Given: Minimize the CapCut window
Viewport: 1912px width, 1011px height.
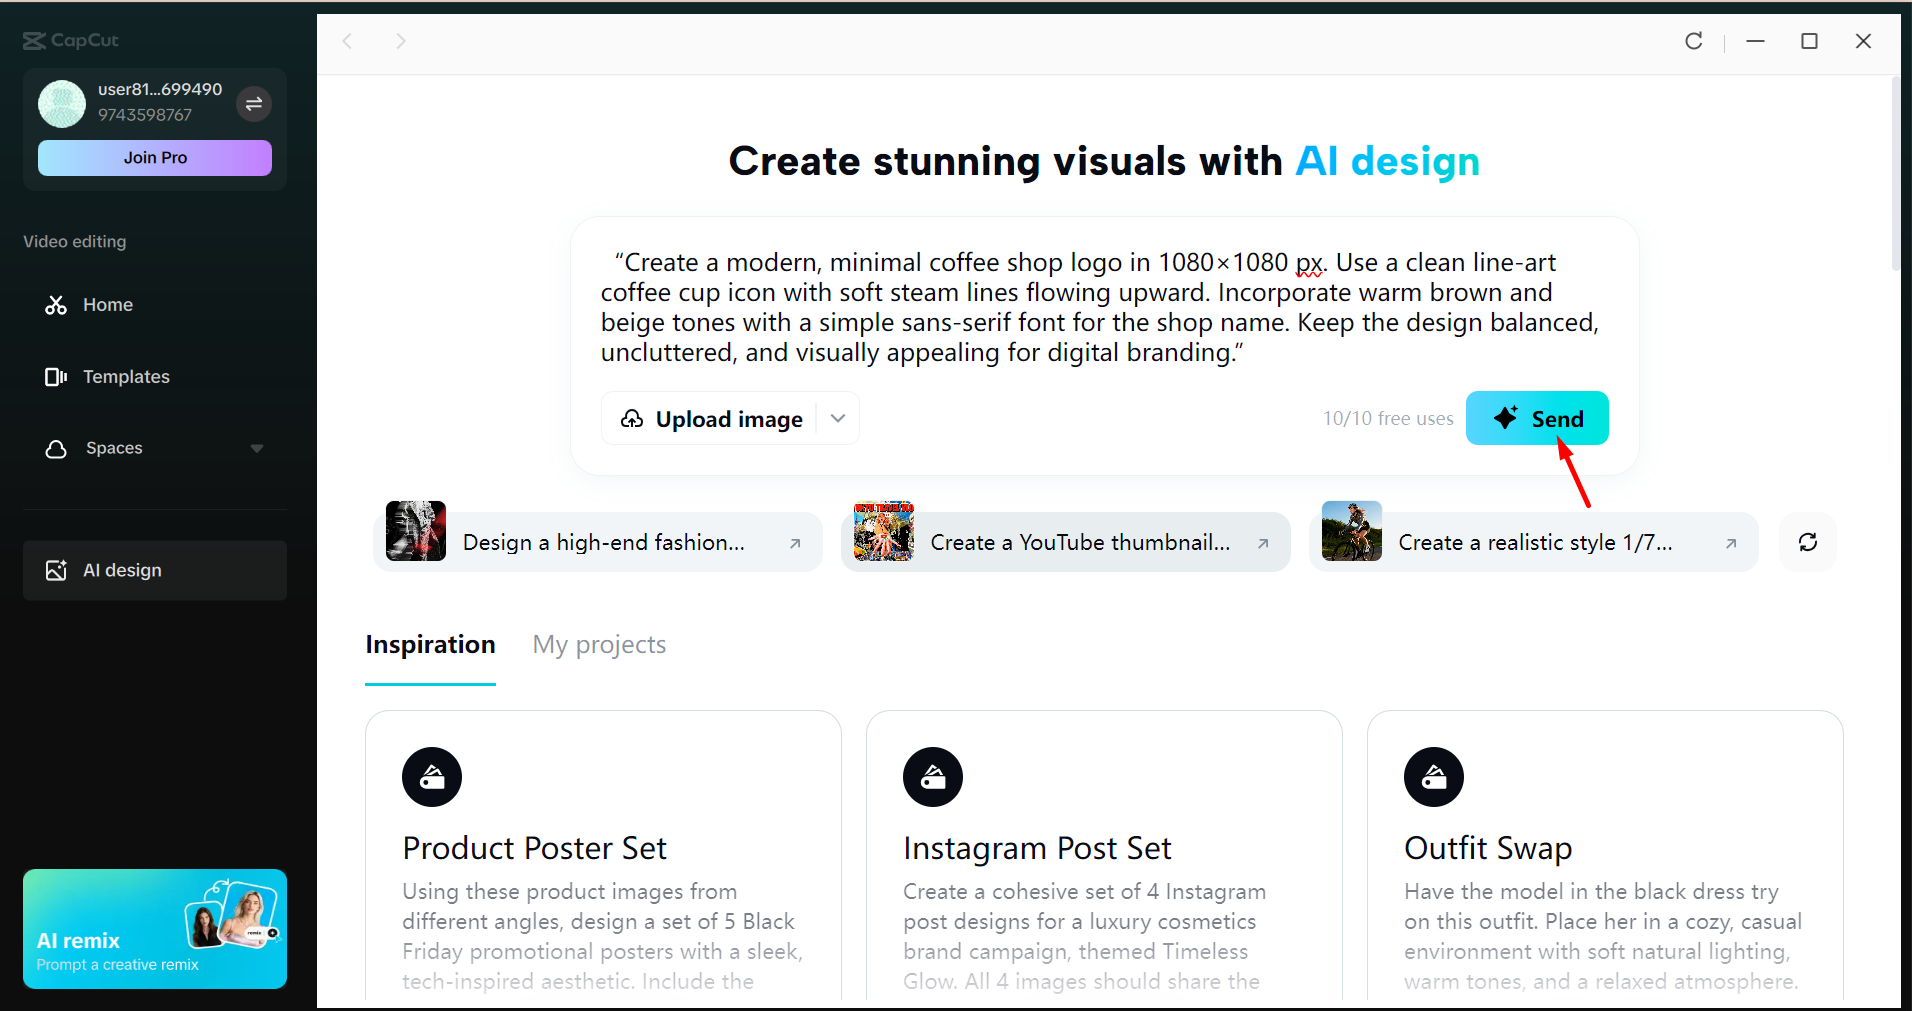Looking at the screenshot, I should click(1755, 41).
